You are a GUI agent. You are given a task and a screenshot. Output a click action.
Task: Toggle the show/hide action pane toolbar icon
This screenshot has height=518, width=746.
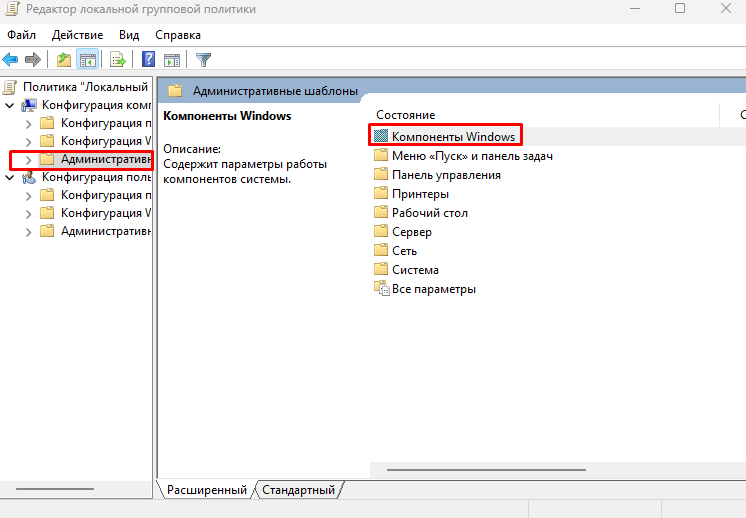coord(172,60)
